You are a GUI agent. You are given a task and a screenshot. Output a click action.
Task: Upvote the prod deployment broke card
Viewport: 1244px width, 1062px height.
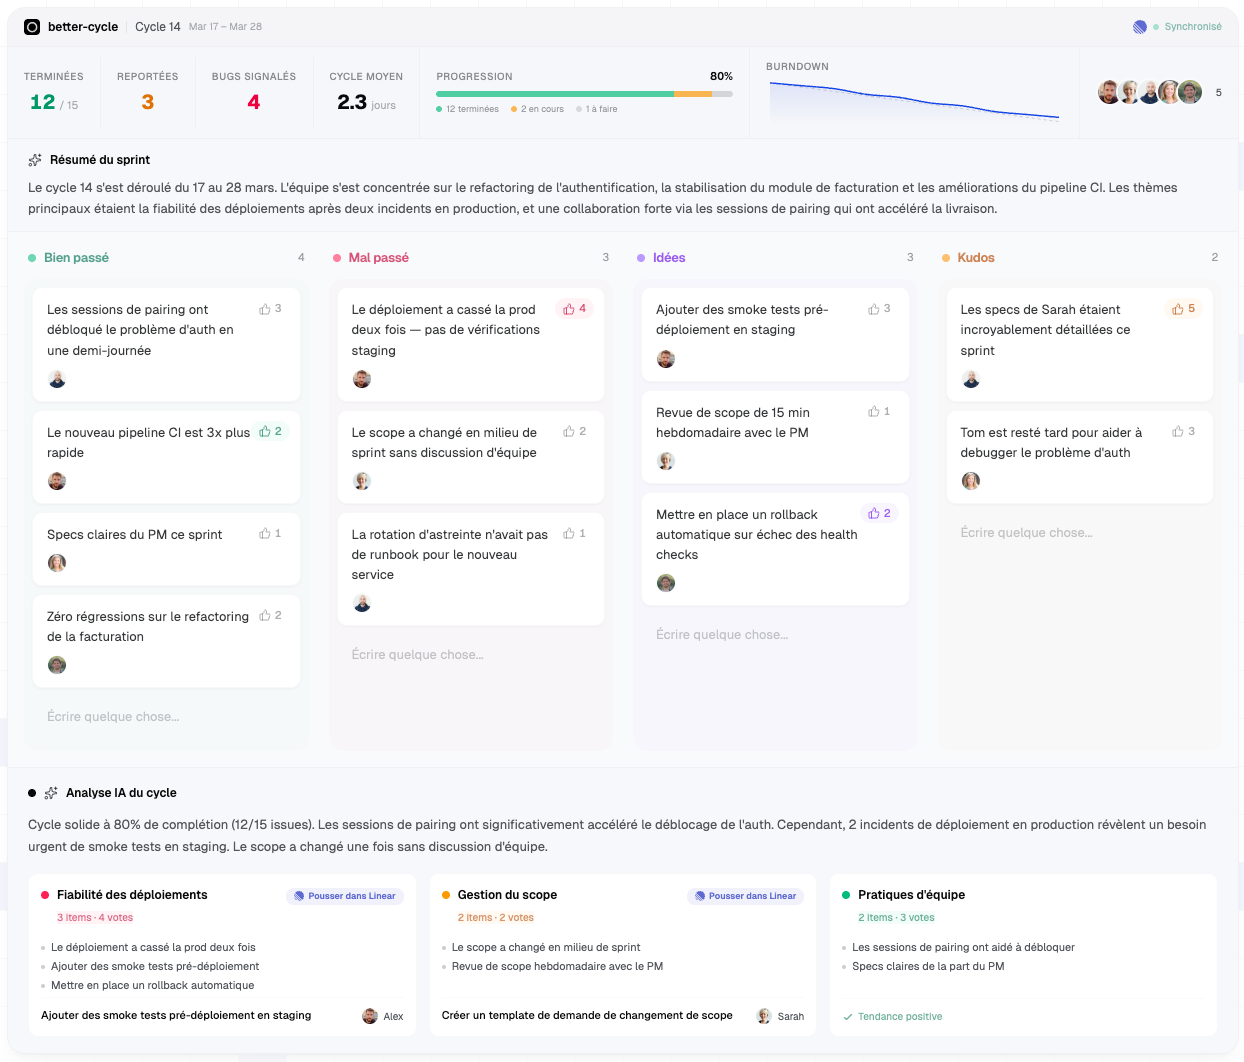575,309
